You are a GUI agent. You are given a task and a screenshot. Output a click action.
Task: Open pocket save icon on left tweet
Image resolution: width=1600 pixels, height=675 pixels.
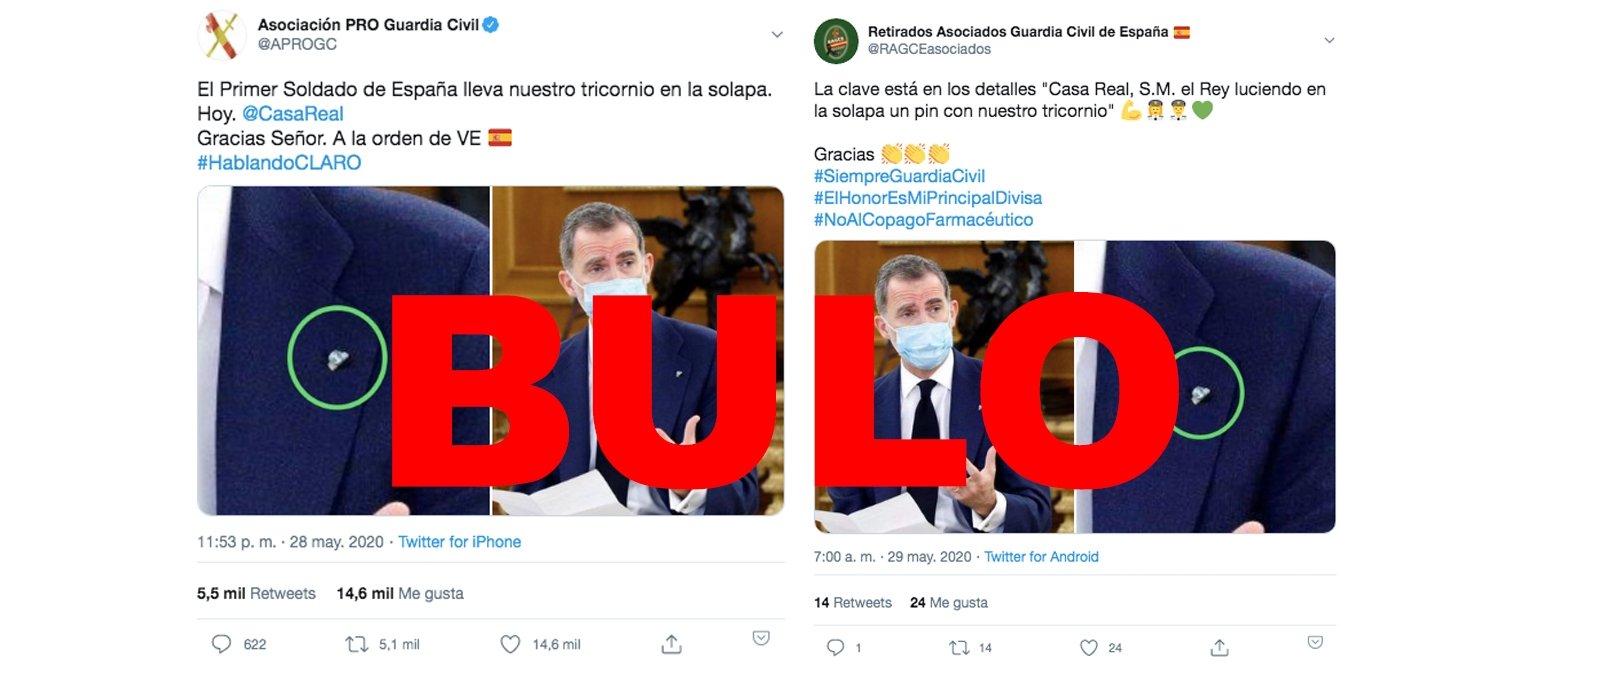[761, 638]
